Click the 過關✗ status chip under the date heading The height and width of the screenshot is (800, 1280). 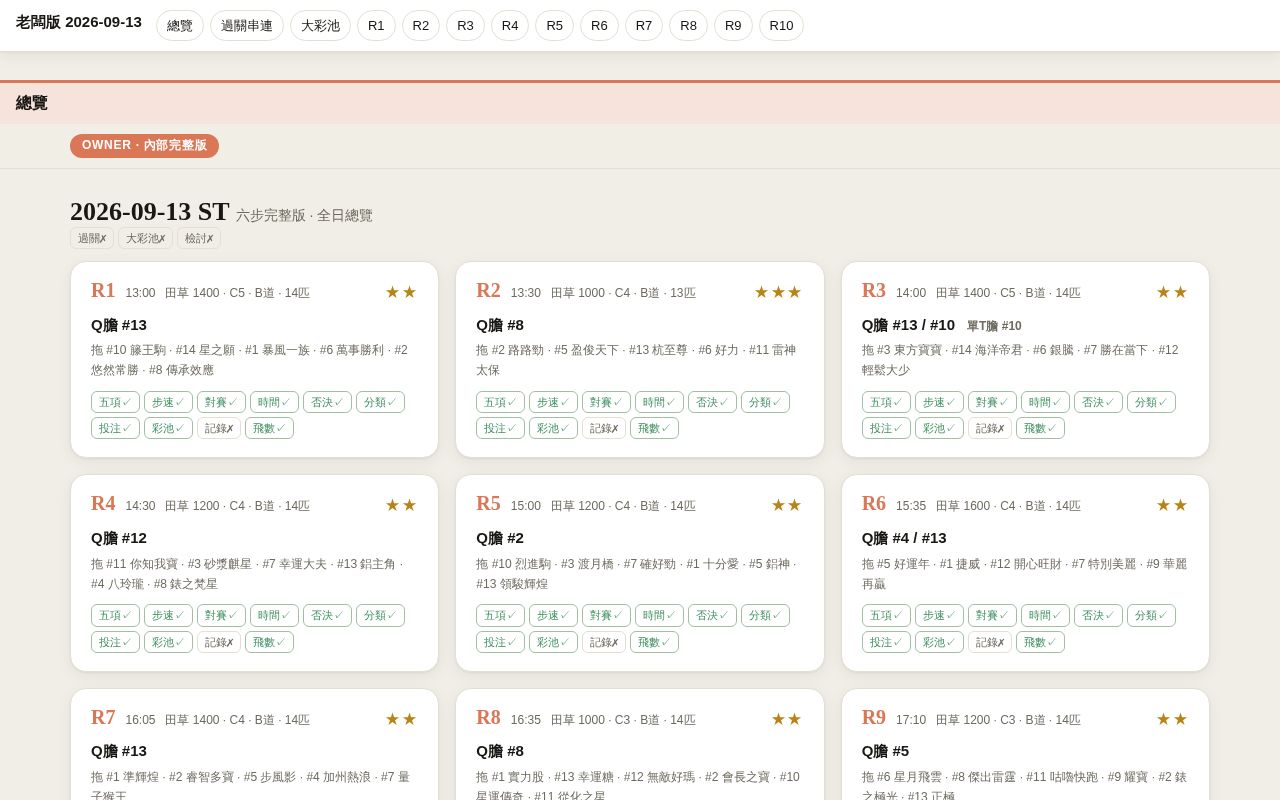point(92,238)
